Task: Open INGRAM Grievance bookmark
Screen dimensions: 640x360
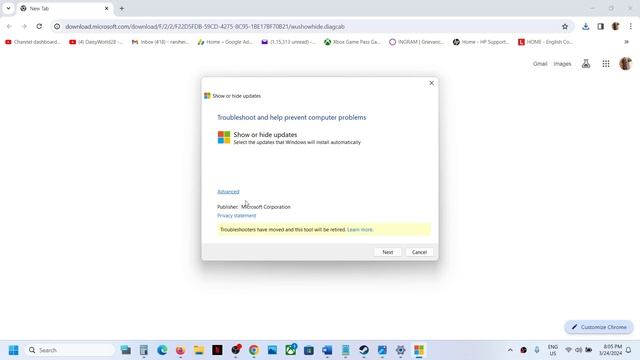Action: pyautogui.click(x=417, y=42)
